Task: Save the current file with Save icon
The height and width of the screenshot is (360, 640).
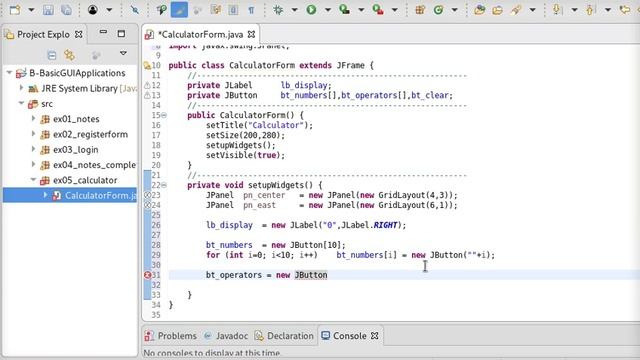Action: [48, 10]
